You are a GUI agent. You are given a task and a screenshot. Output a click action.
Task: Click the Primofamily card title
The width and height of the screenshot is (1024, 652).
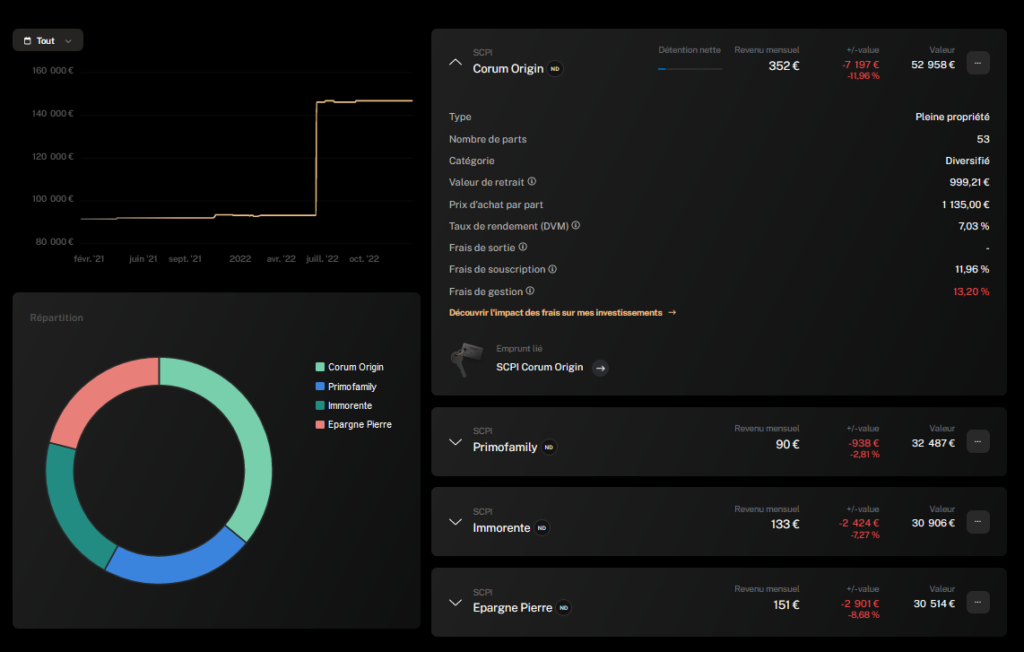pos(505,448)
